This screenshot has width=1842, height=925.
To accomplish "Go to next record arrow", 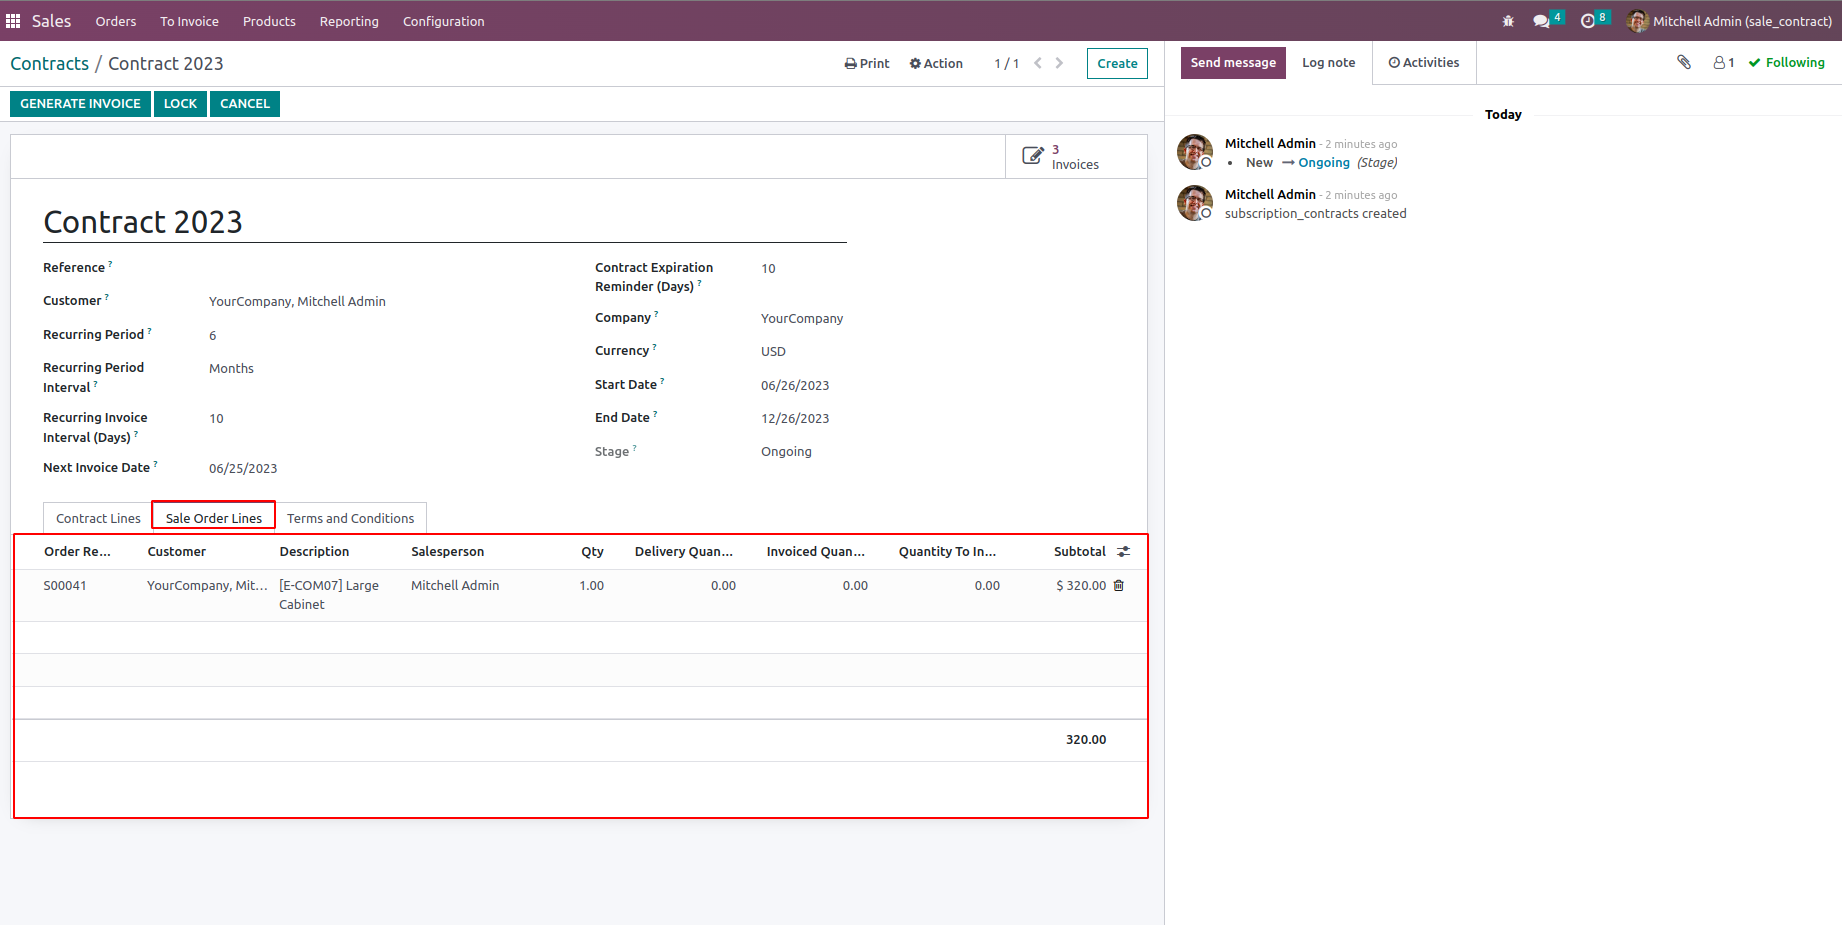I will (x=1059, y=63).
